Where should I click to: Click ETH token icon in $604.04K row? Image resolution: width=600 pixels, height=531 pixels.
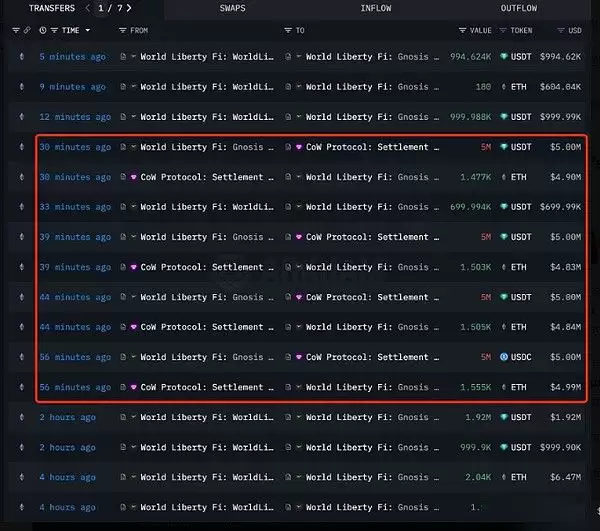point(504,87)
